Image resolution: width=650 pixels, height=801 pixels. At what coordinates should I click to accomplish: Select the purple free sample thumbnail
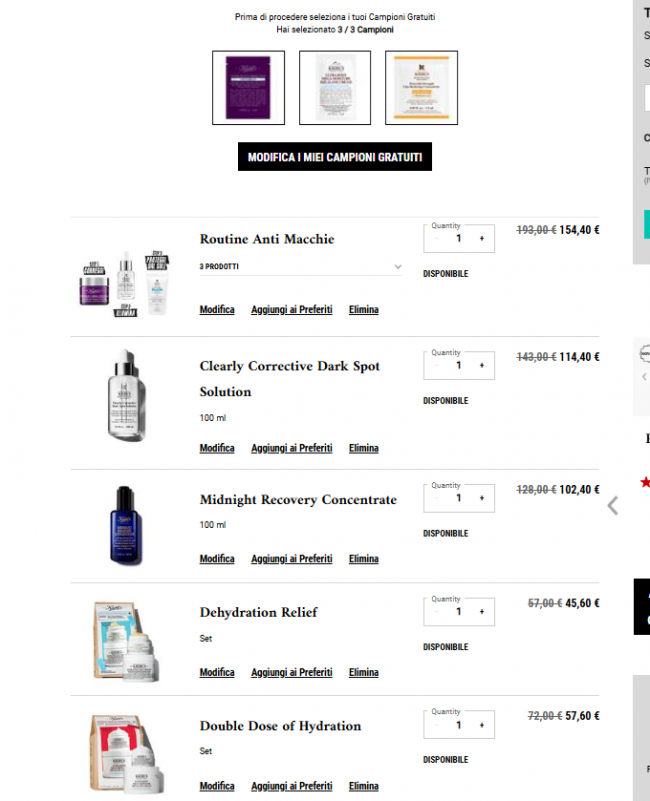248,87
